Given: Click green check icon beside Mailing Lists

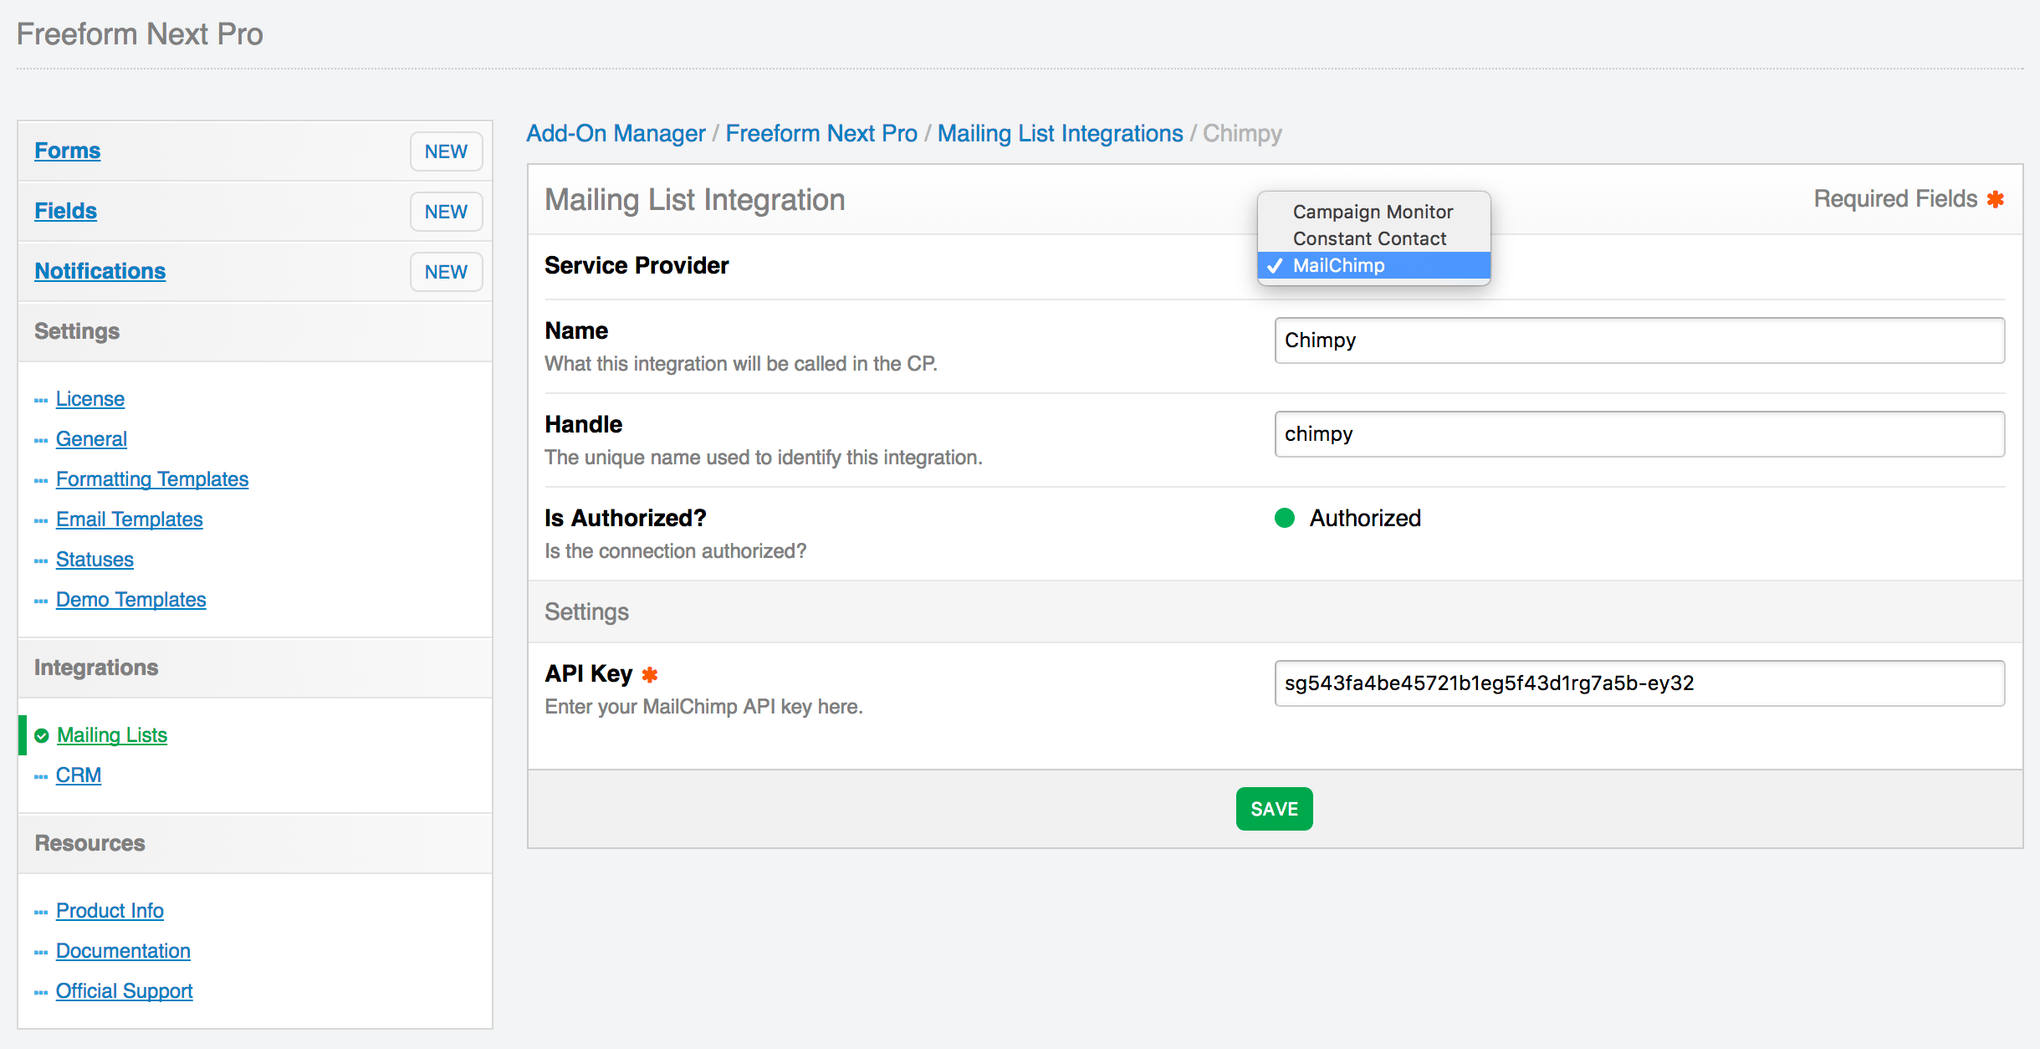Looking at the screenshot, I should coord(41,736).
